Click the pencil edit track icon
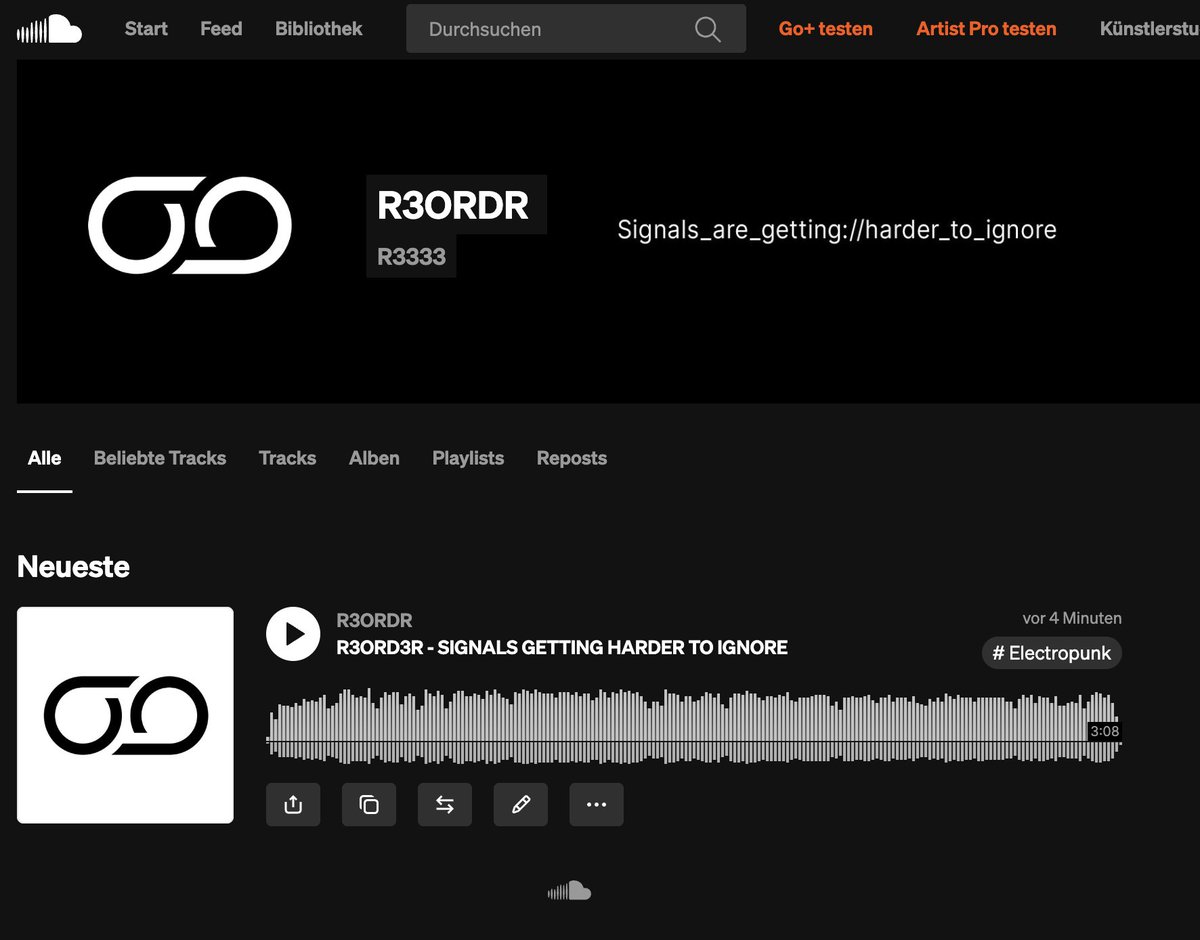Viewport: 1200px width, 940px height. [x=521, y=804]
